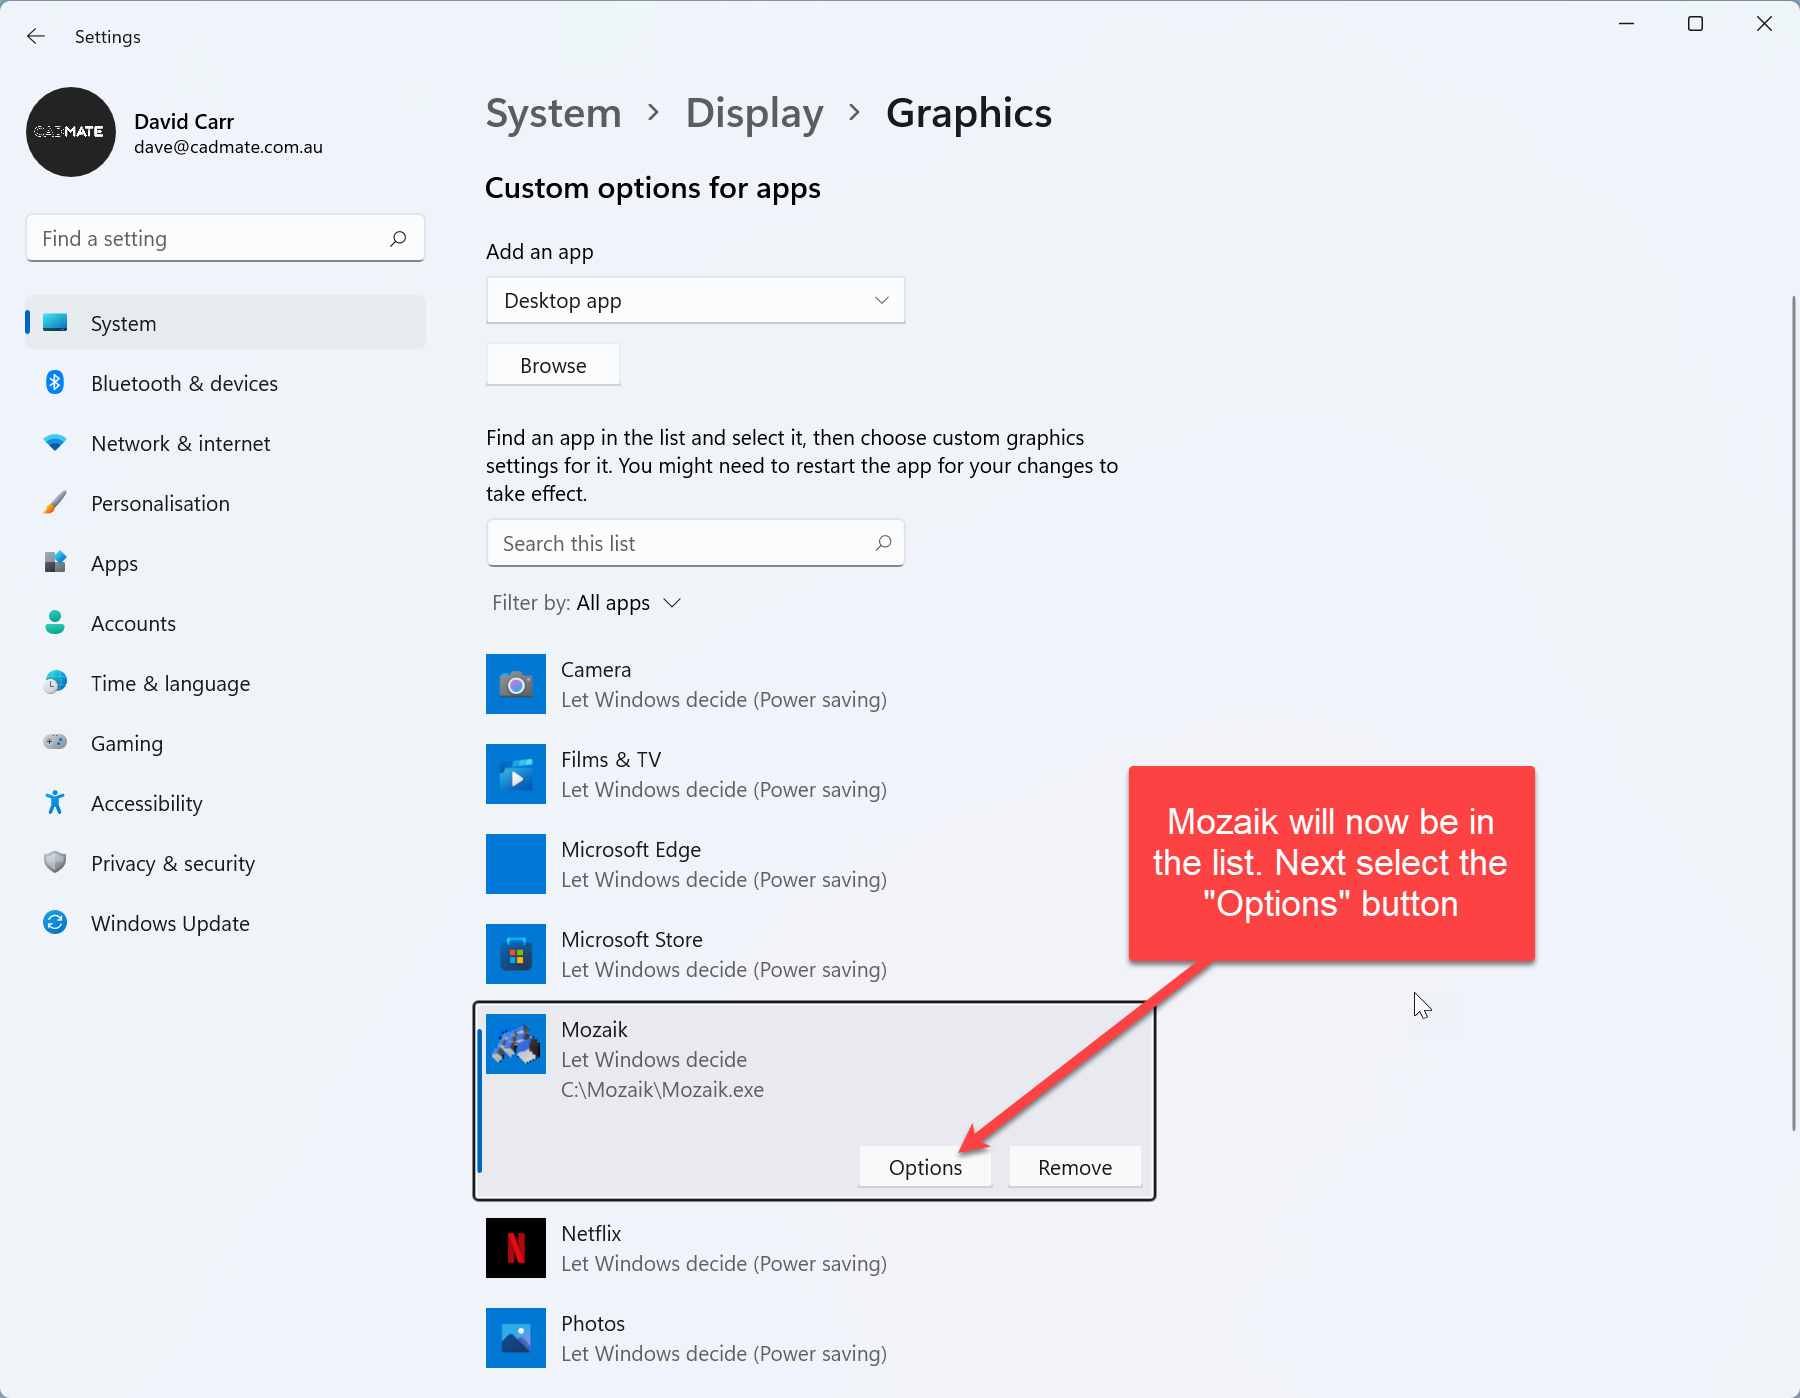Click the Mozaik app icon

click(515, 1044)
